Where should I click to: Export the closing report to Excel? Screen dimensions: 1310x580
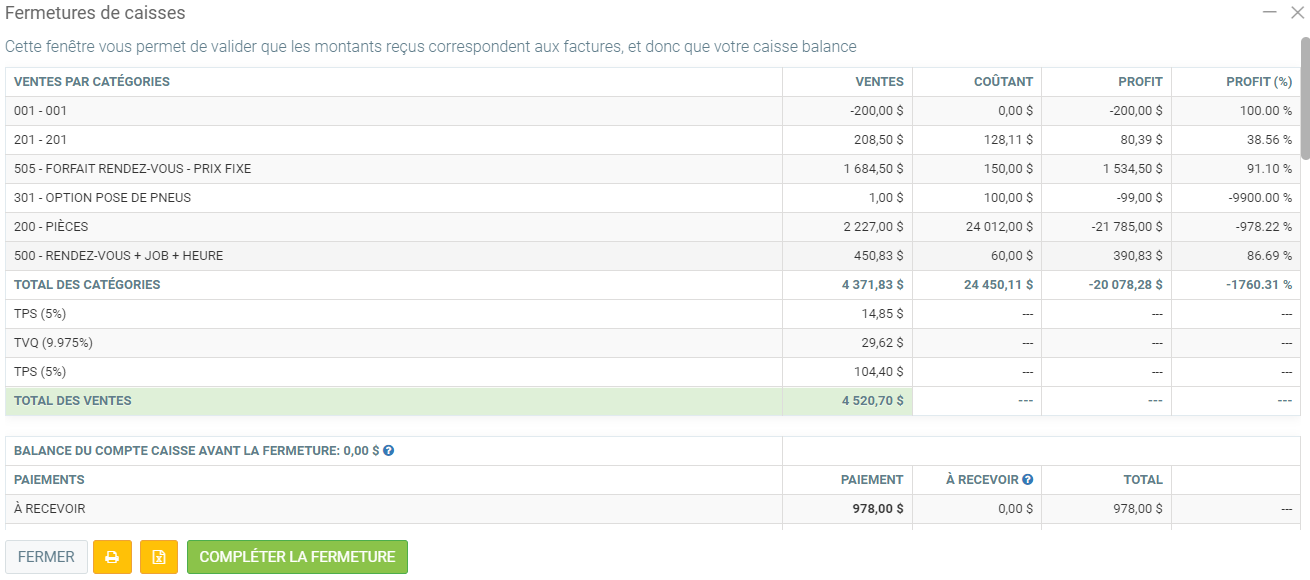click(x=159, y=557)
